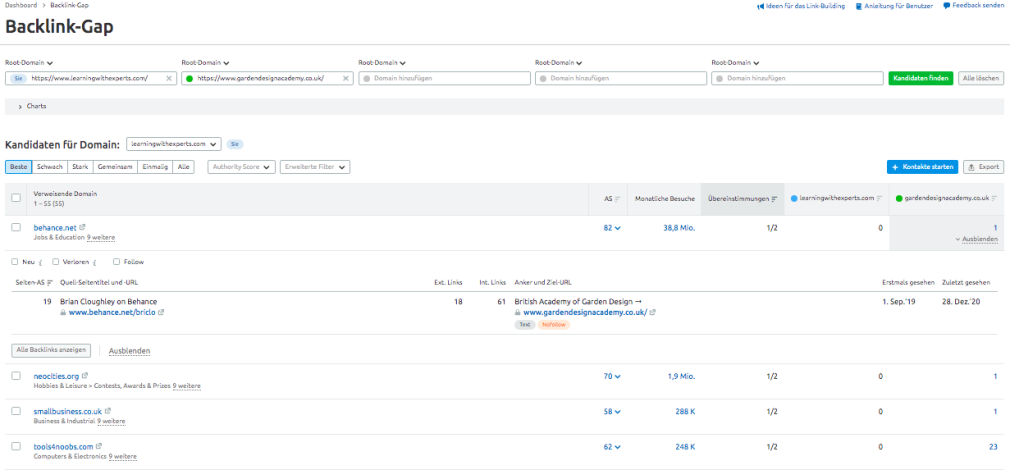This screenshot has height=470, width=1010.
Task: Enable the Follow filter checkbox
Action: click(117, 262)
